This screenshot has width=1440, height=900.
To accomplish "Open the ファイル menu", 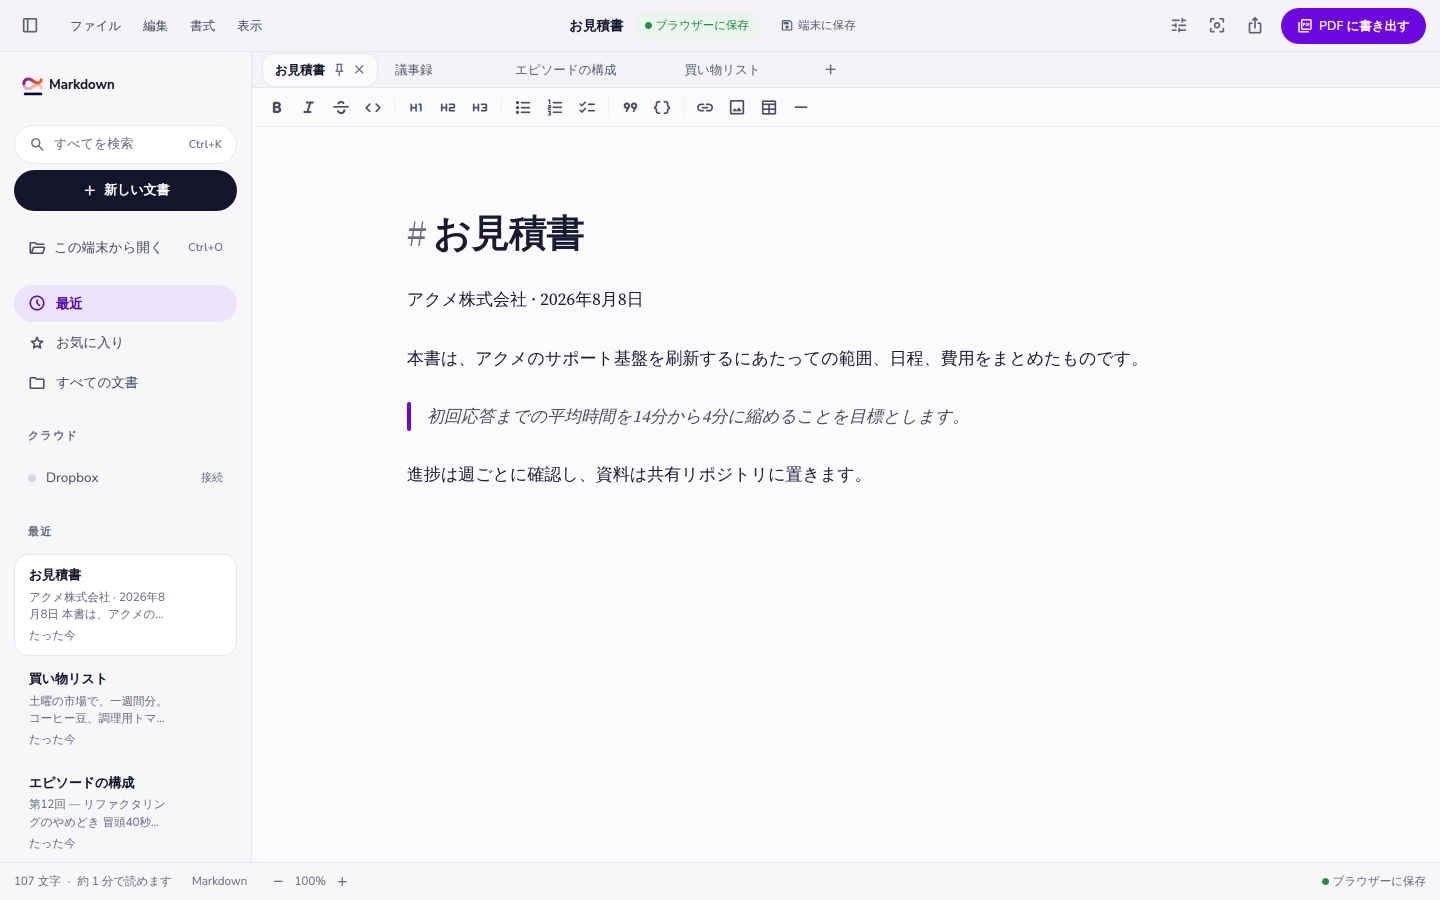I will [x=95, y=26].
